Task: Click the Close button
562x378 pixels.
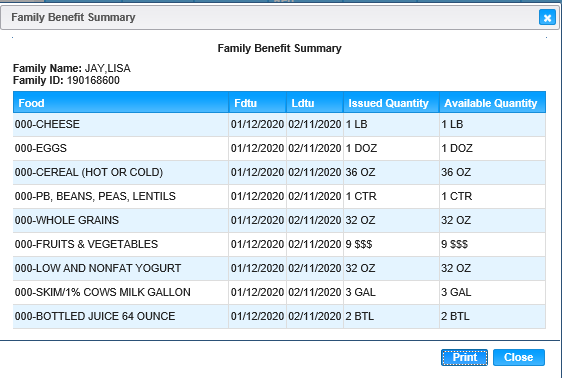Action: [519, 357]
